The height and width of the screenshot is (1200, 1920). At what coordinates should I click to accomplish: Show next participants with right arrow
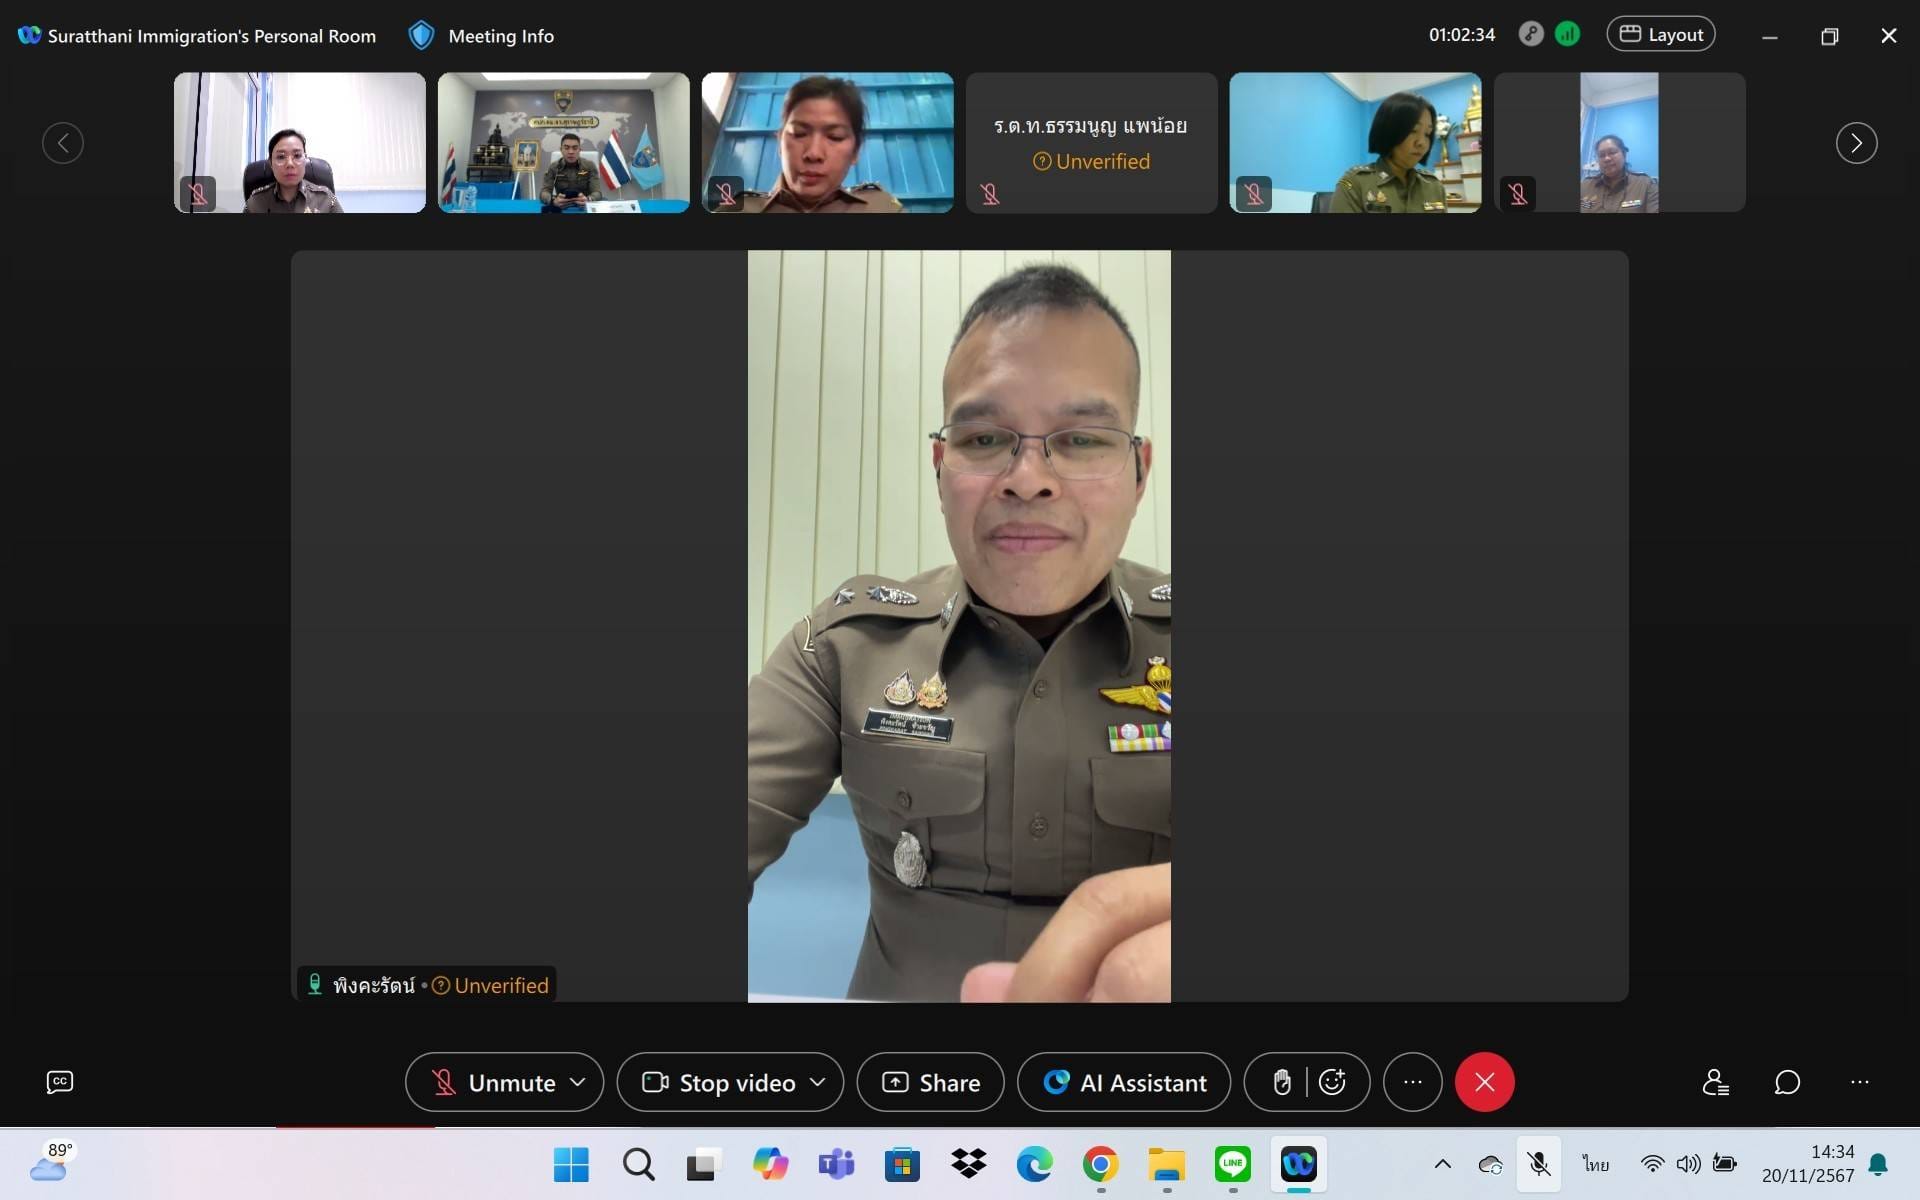[1856, 143]
